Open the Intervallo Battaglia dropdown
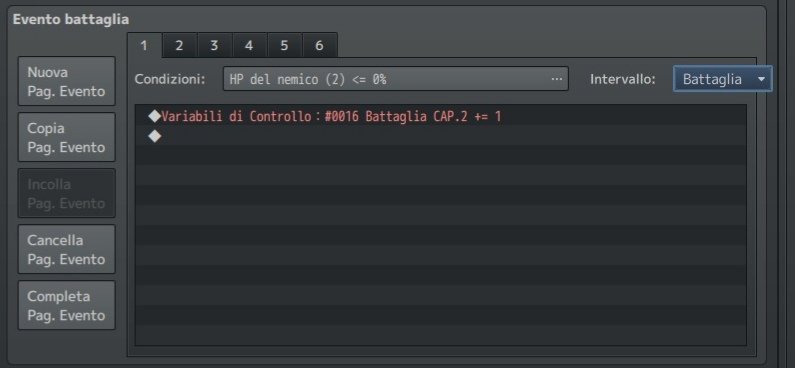Viewport: 795px width, 368px height. (x=722, y=79)
